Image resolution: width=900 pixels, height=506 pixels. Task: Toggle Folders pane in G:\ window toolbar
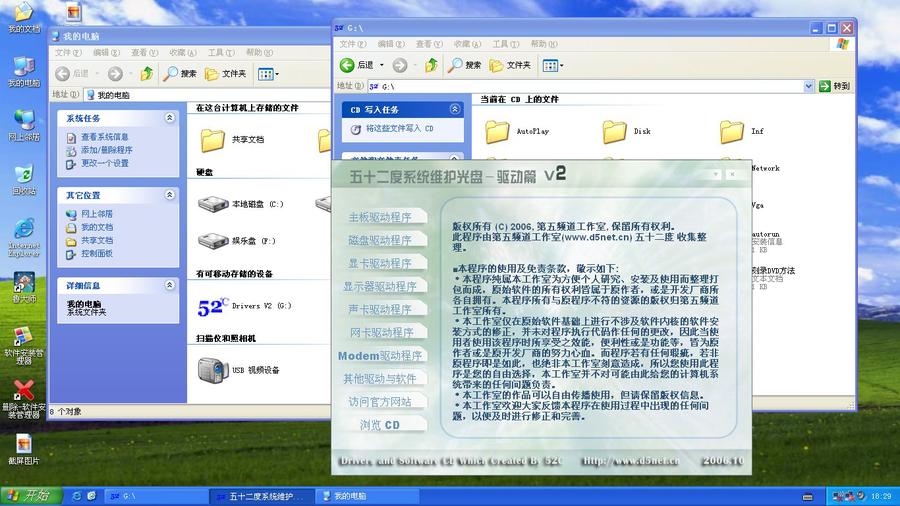(x=510, y=65)
